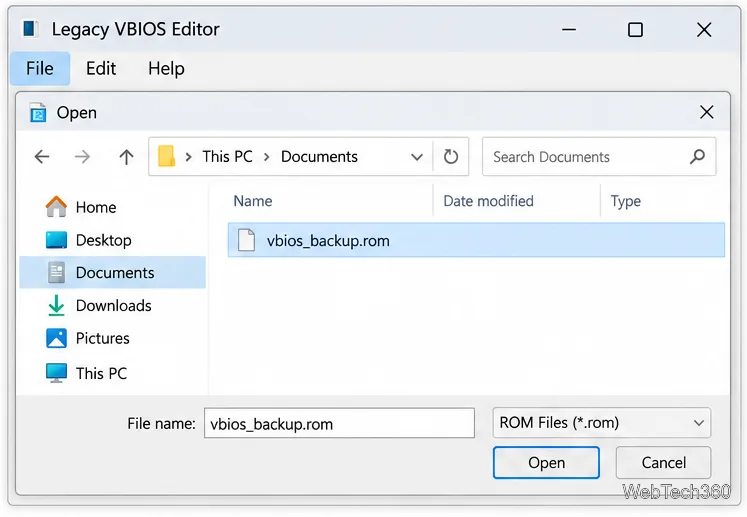Select This PC in the navigation pane
The height and width of the screenshot is (517, 747).
[x=112, y=373]
